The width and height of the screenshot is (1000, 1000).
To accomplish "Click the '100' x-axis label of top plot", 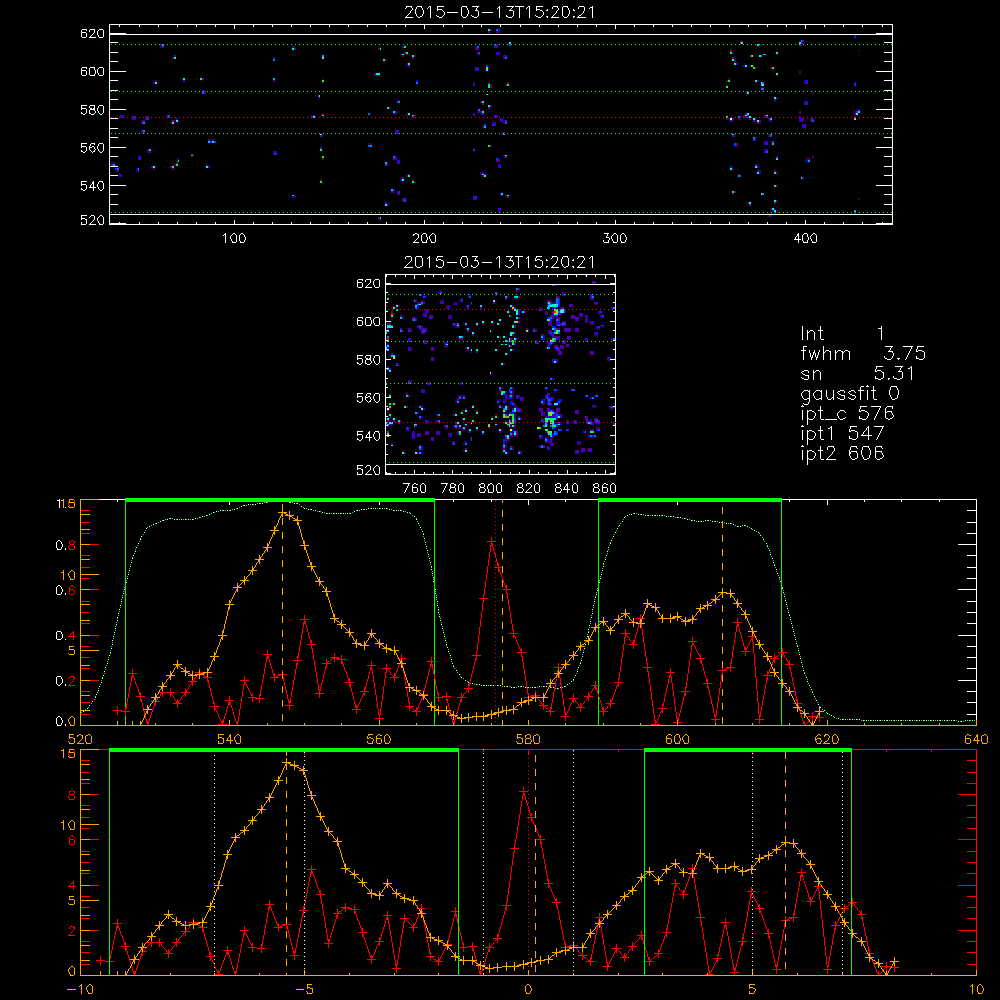I will tap(234, 239).
